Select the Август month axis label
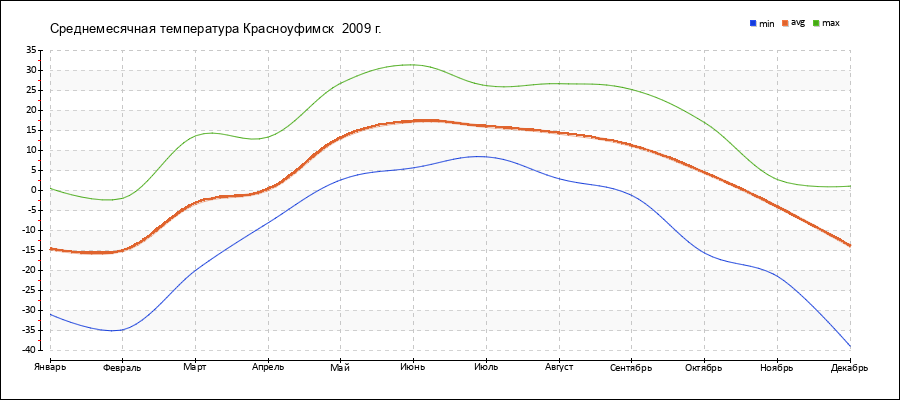The height and width of the screenshot is (400, 900). (559, 367)
